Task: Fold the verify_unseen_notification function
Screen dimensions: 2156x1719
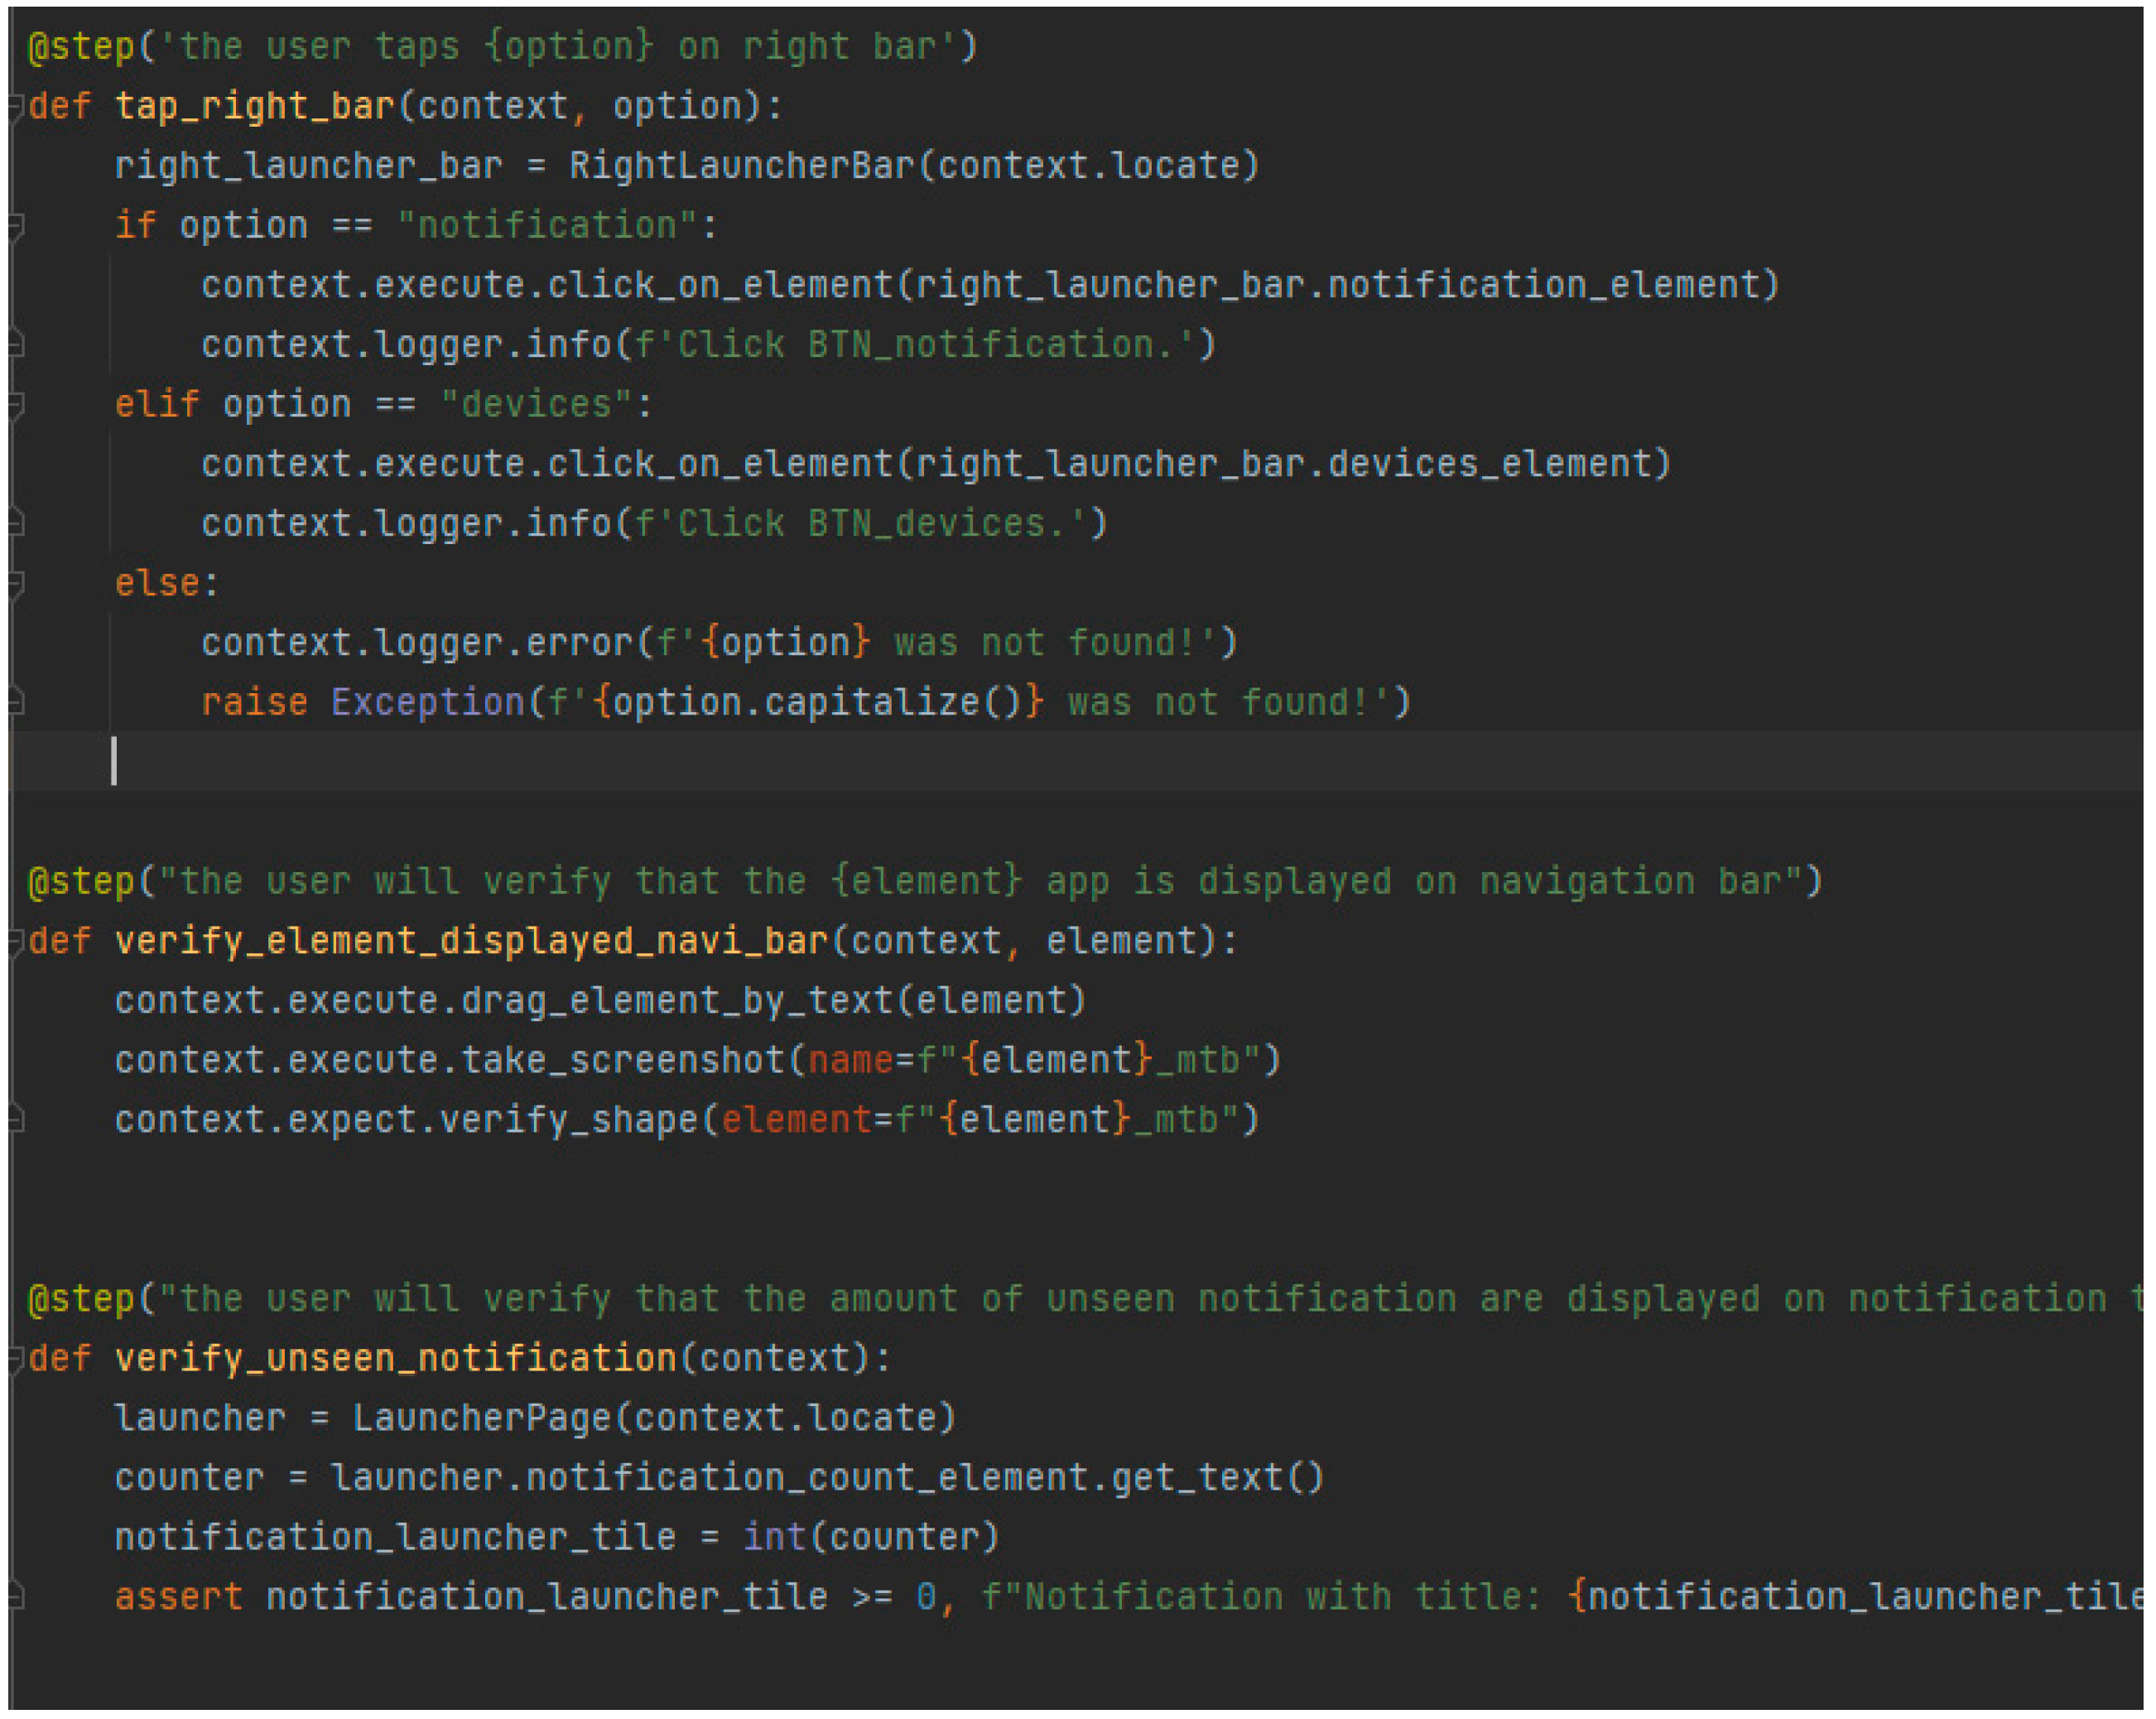Action: click(15, 1359)
